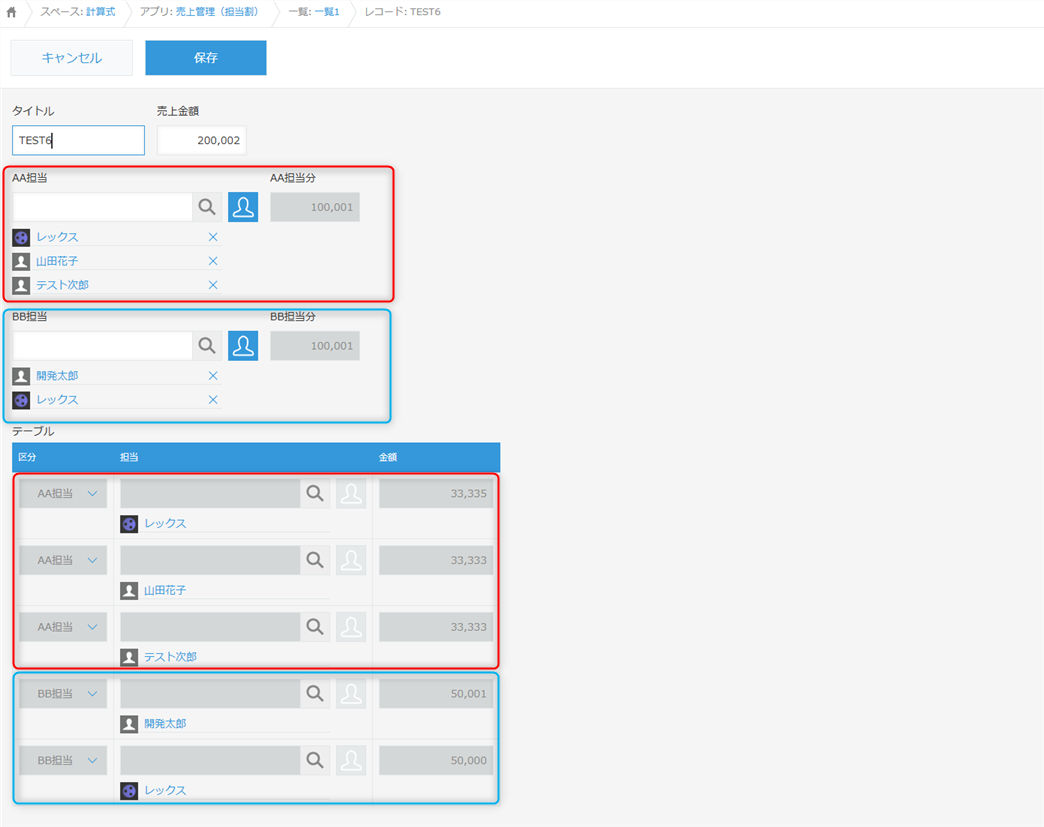Image resolution: width=1044 pixels, height=827 pixels.
Task: Click search icon in table row above テスト次郎
Action: coord(315,627)
